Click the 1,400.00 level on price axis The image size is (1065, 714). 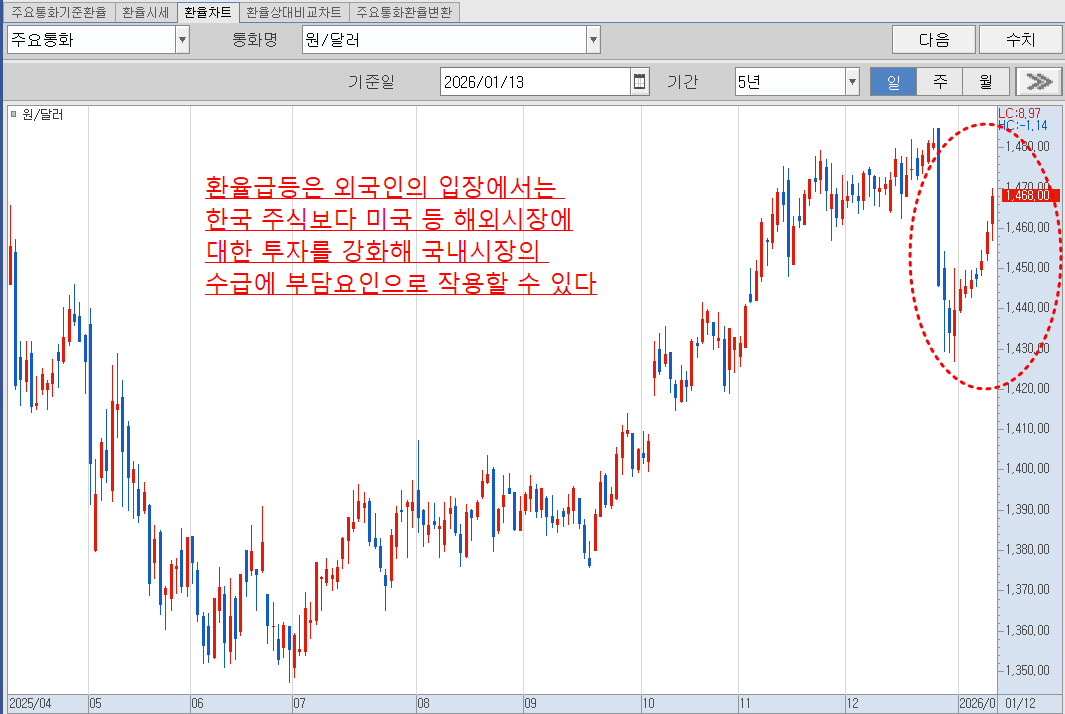click(1028, 468)
